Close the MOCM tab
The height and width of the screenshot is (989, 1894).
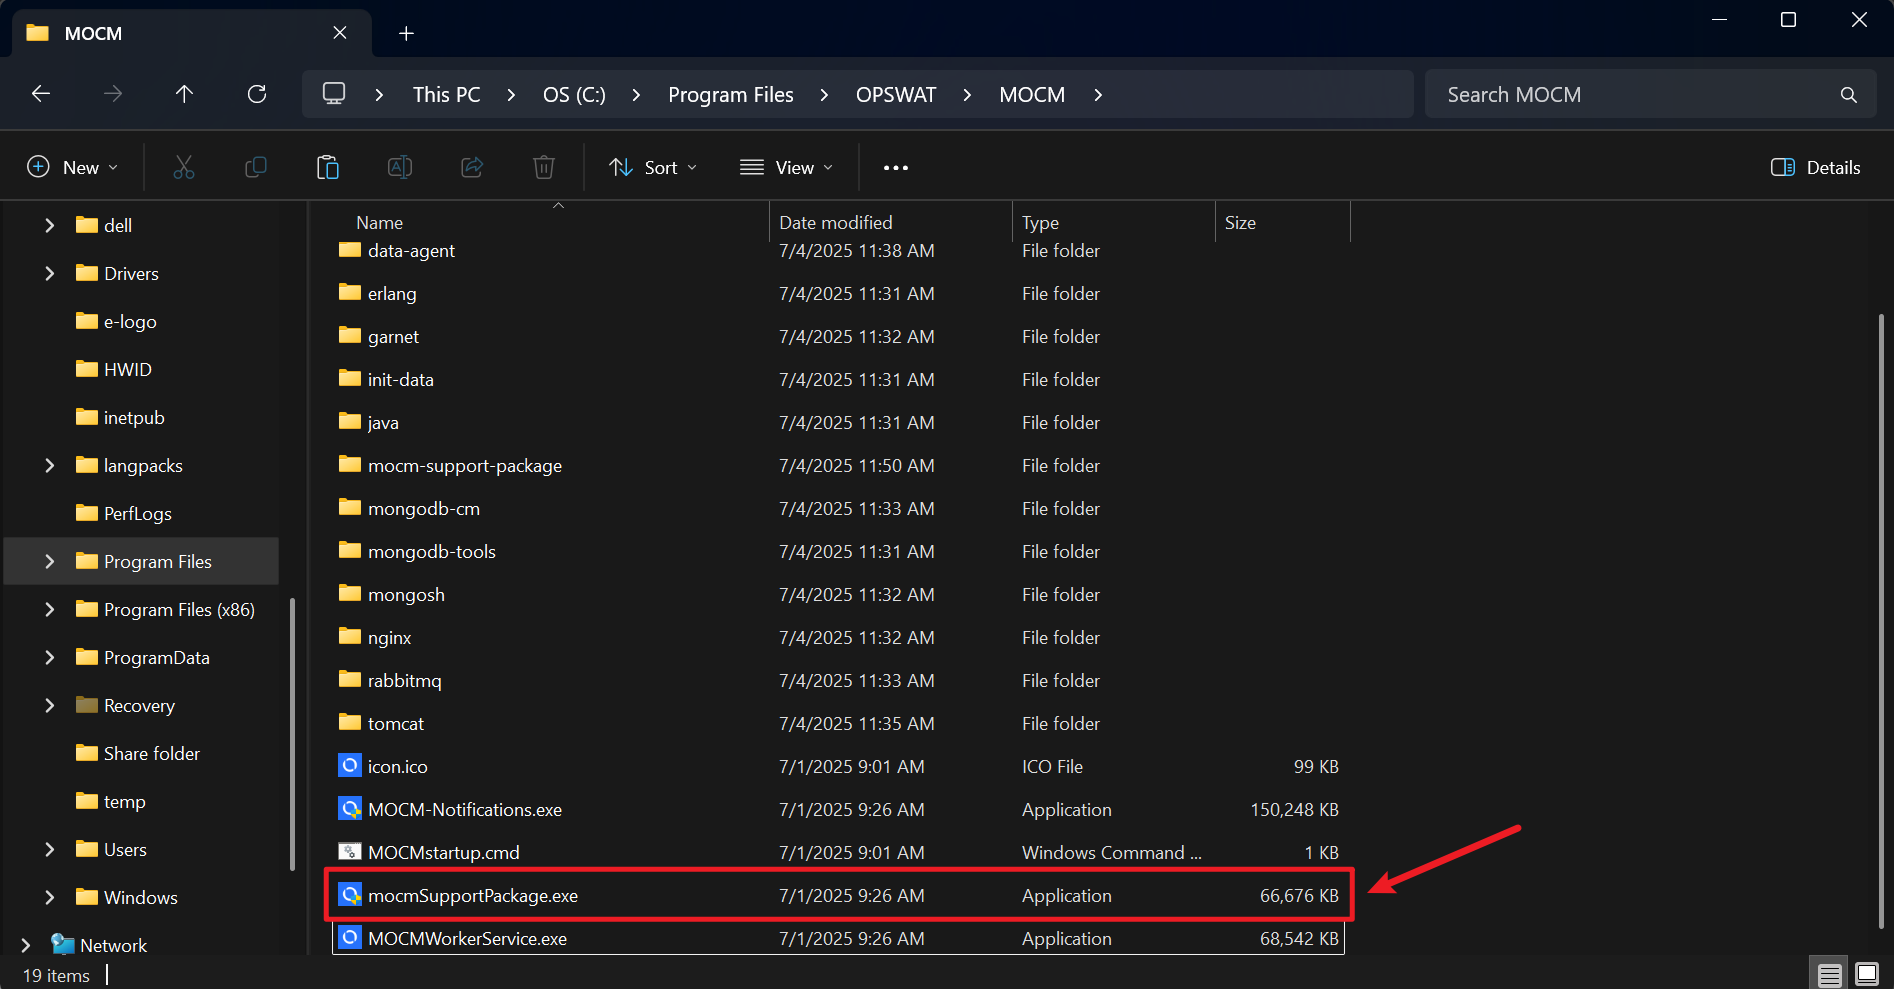(x=340, y=33)
